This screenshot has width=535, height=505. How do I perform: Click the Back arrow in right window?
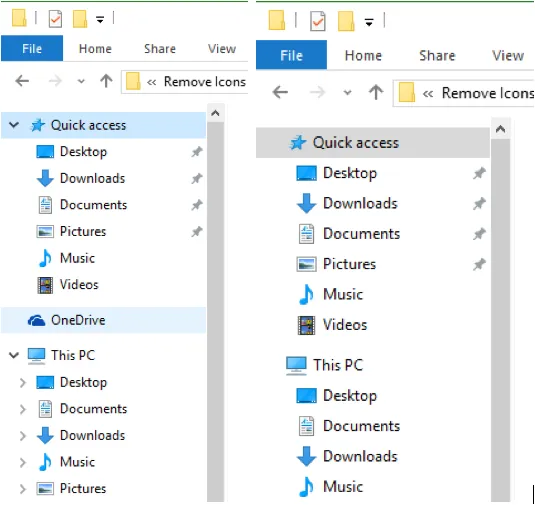tap(280, 92)
